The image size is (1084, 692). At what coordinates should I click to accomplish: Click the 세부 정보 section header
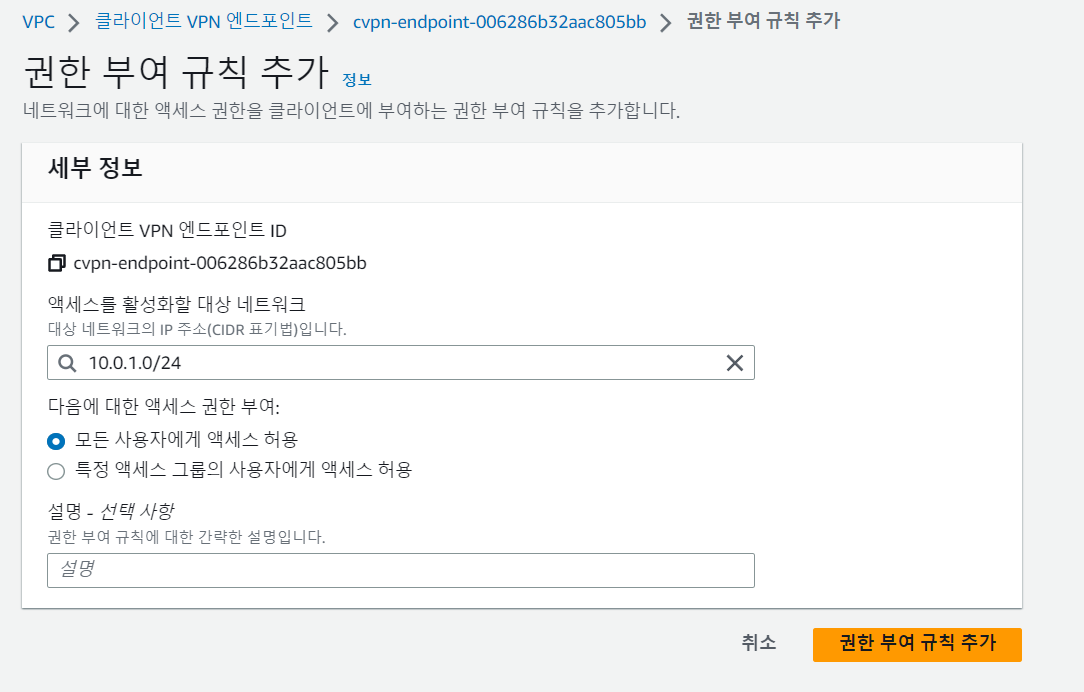[x=95, y=168]
